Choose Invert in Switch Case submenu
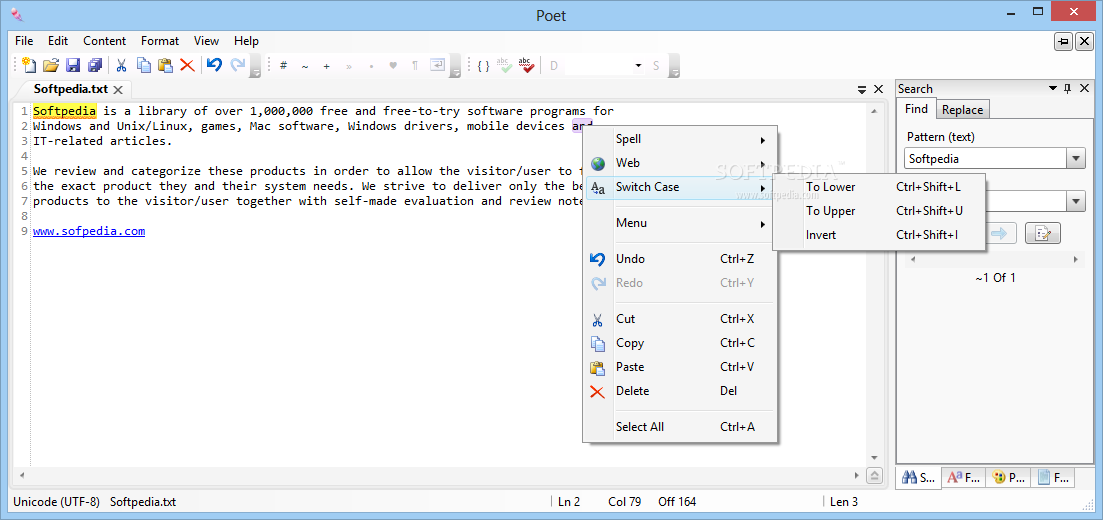The height and width of the screenshot is (520, 1103). (878, 235)
